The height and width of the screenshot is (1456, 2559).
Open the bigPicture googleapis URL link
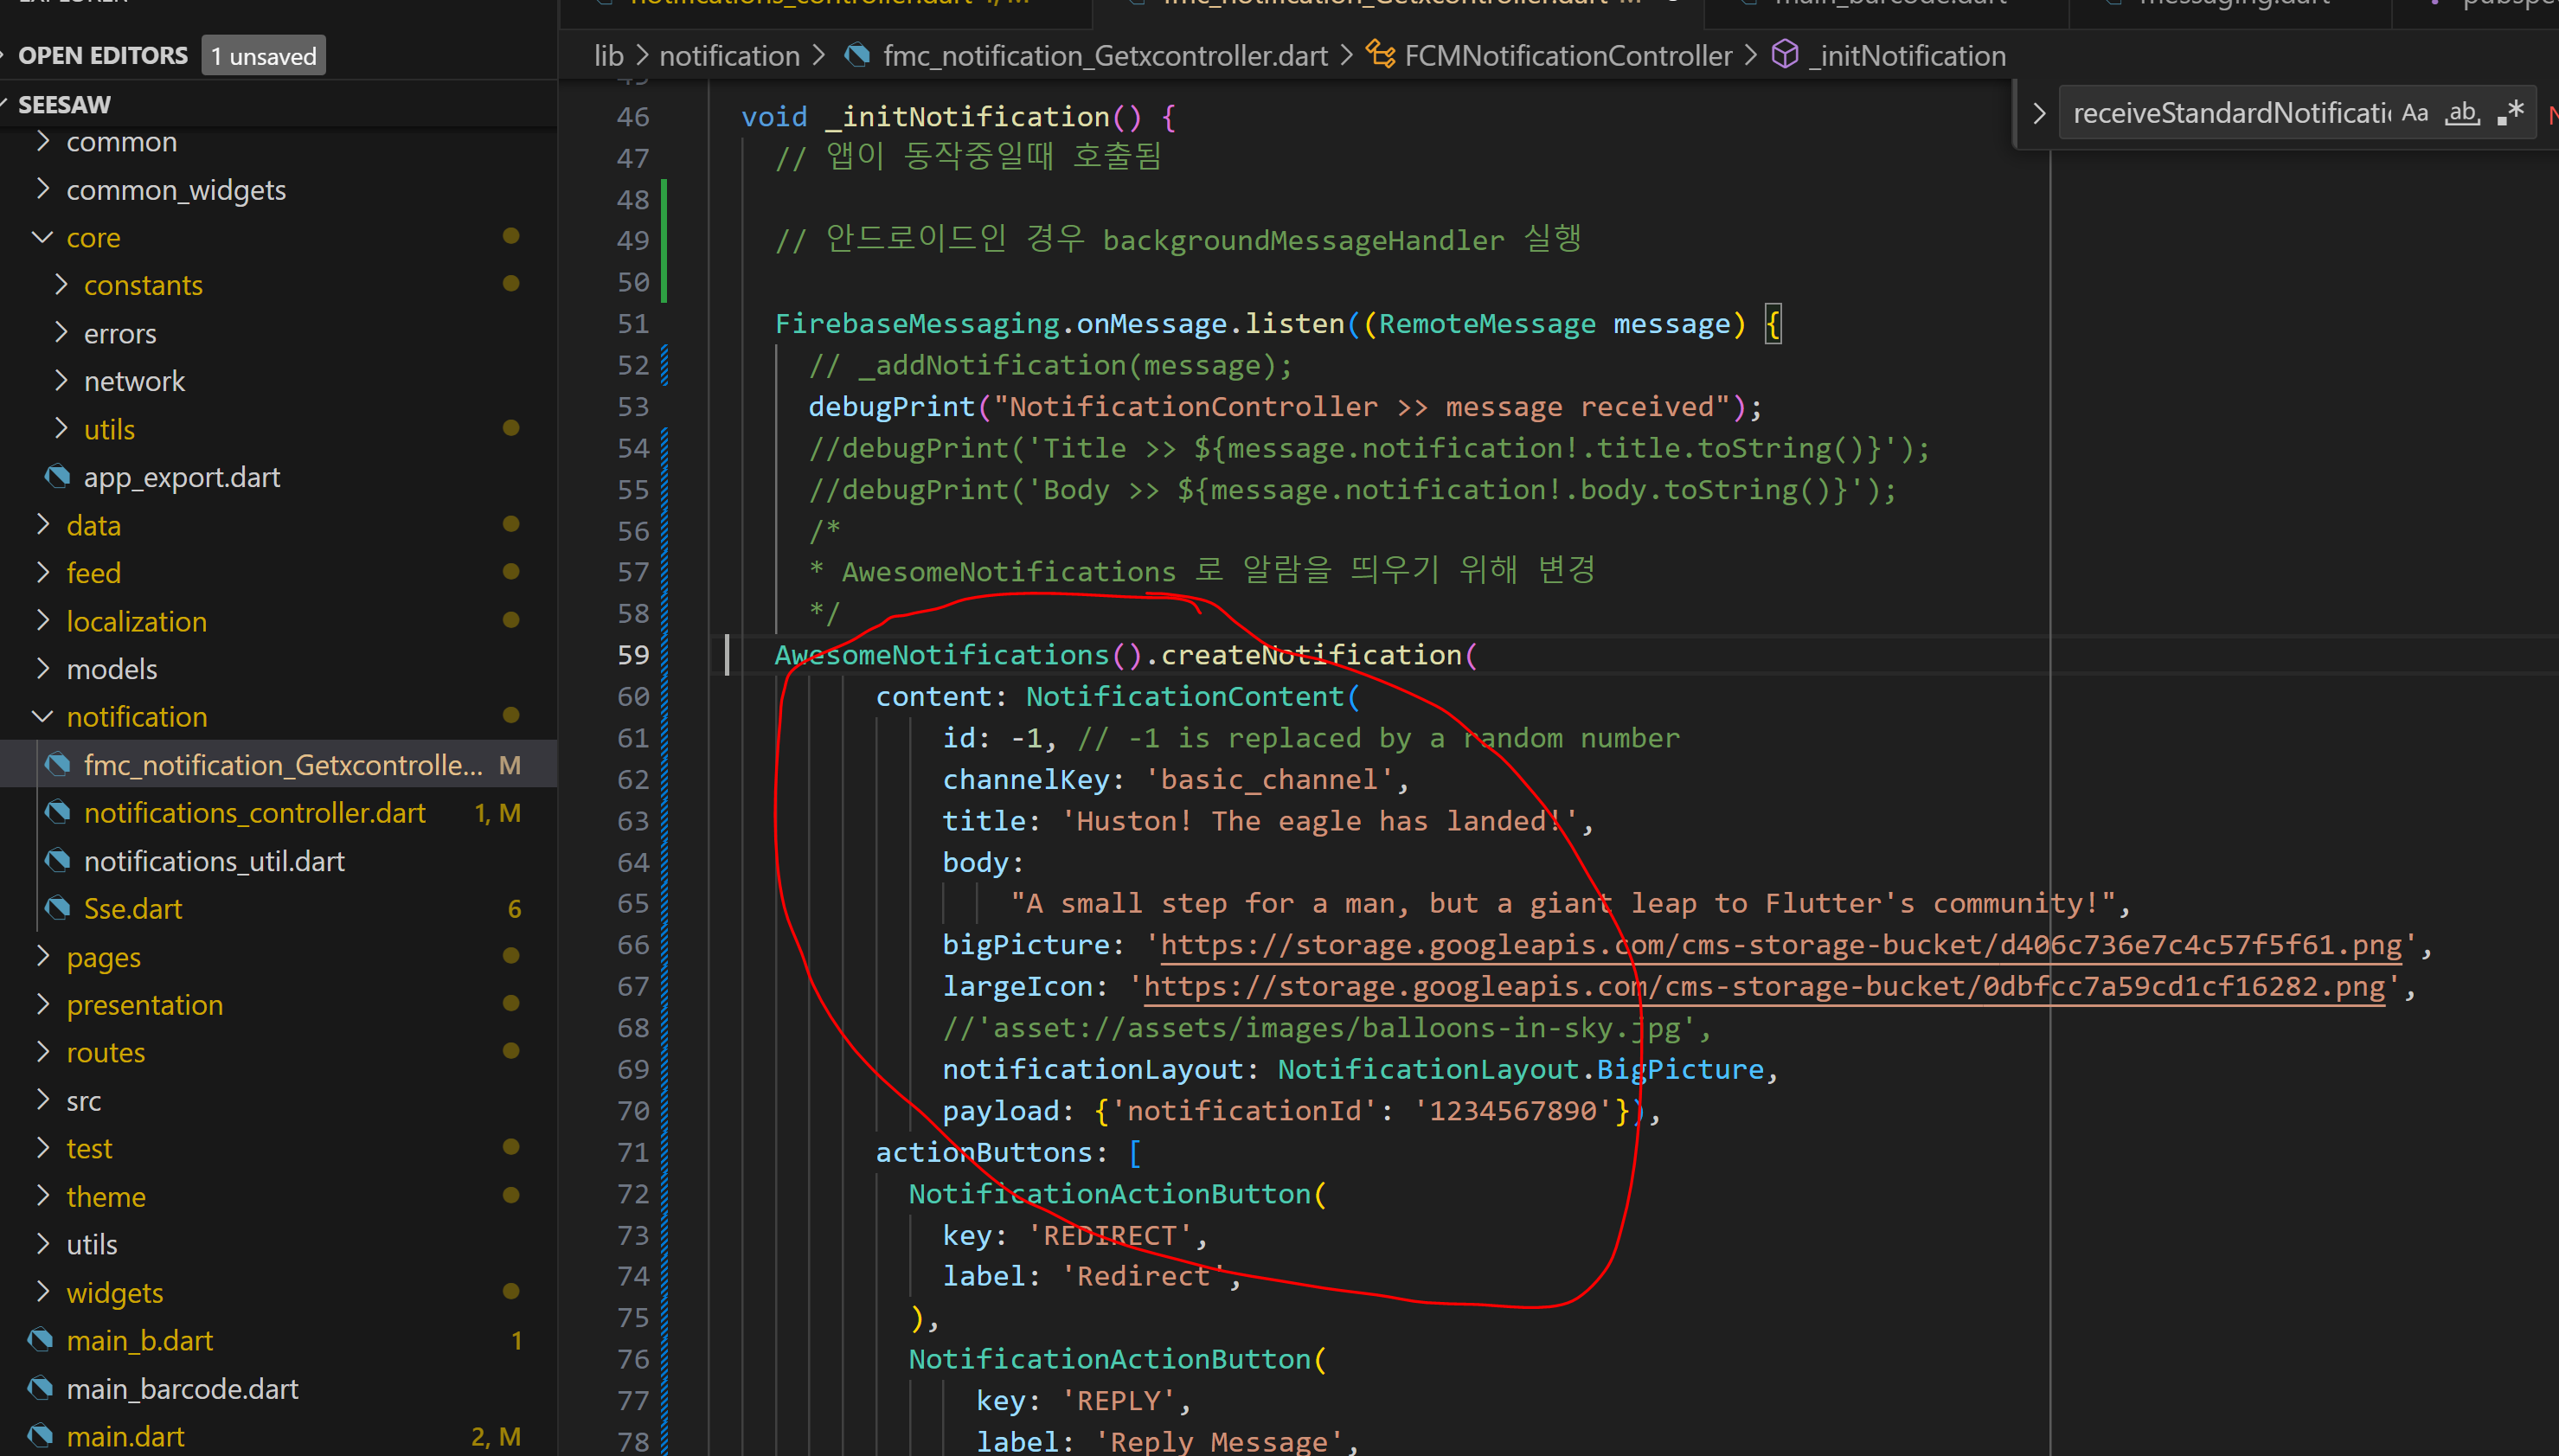point(1780,945)
